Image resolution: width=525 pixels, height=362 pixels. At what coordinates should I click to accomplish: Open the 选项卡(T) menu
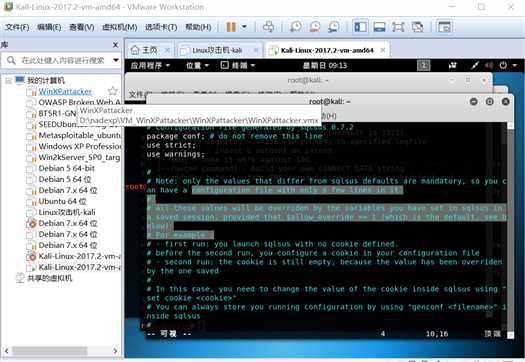161,27
